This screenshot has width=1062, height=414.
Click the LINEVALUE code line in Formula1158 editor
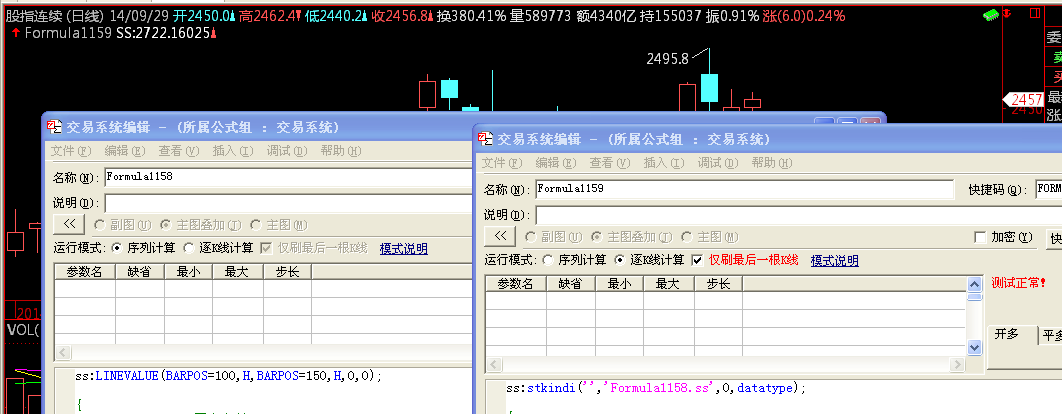point(228,375)
